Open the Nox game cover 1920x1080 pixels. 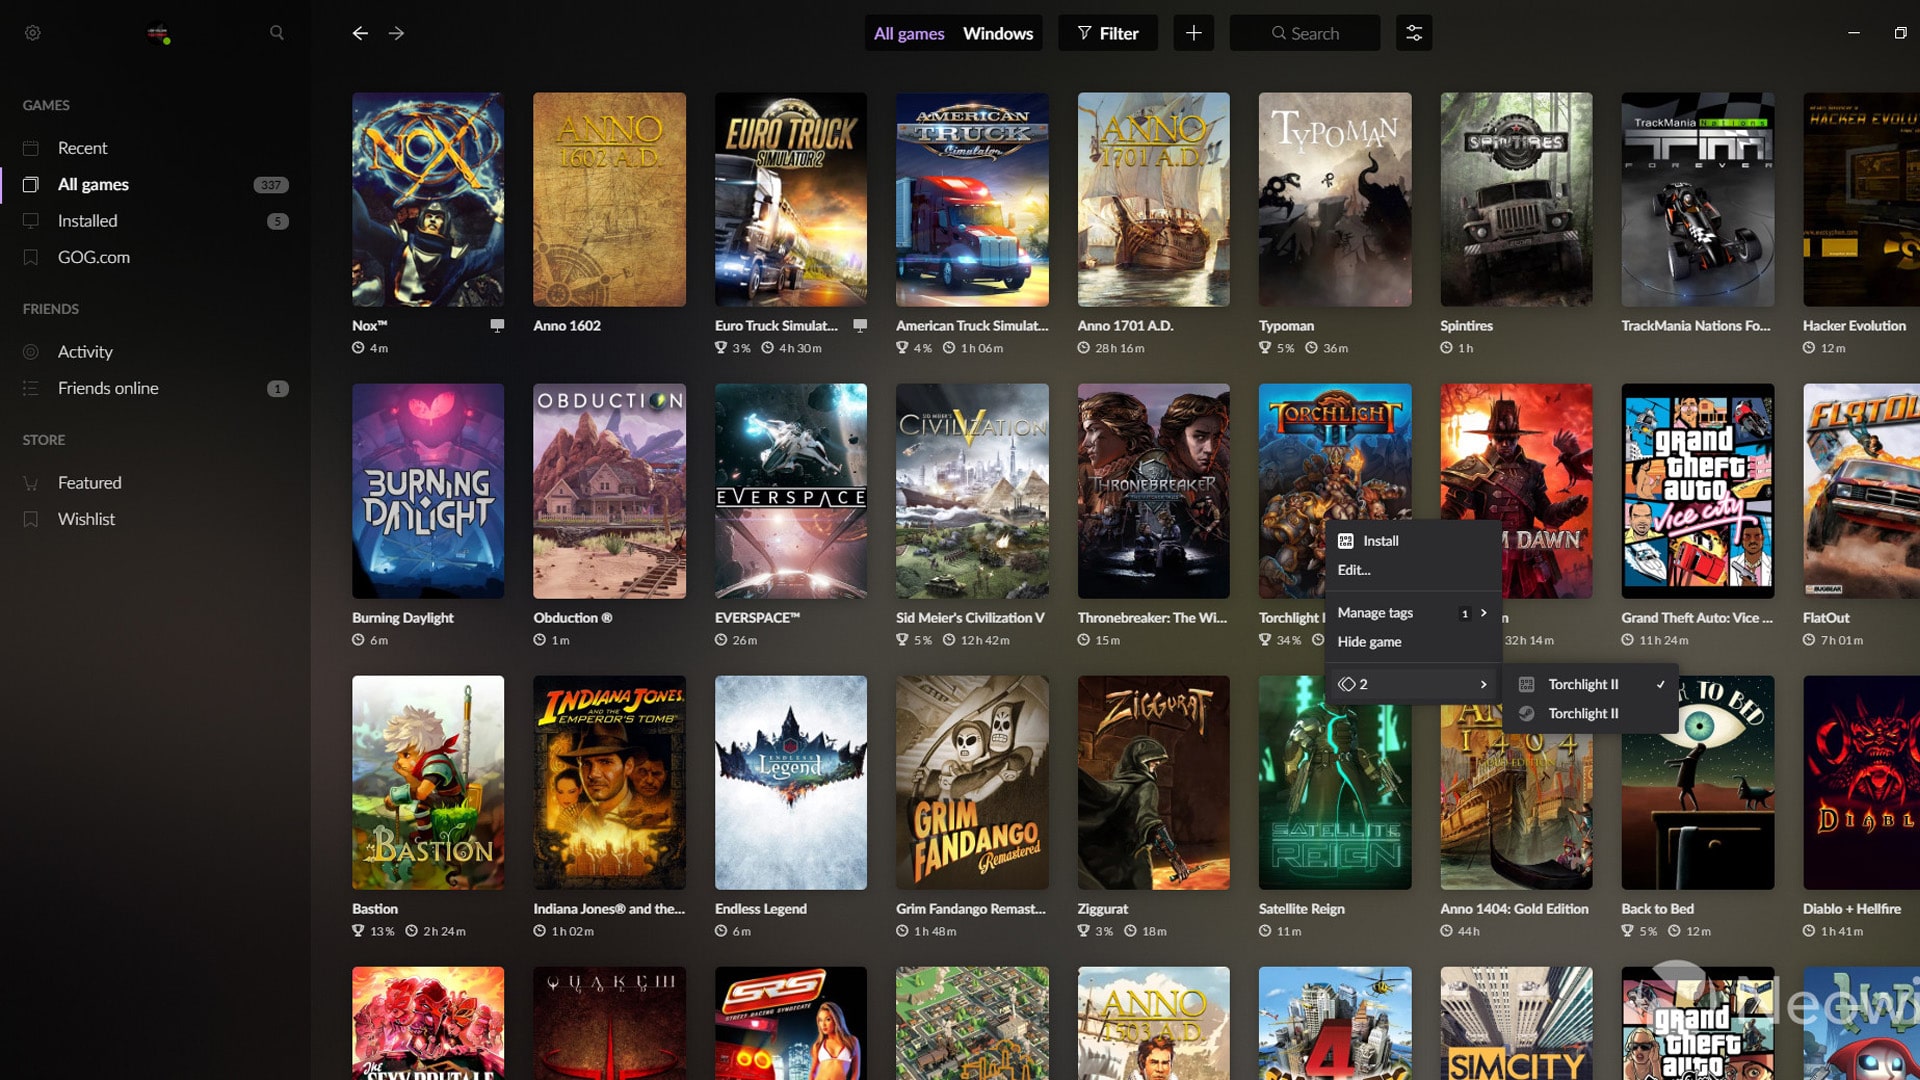[x=428, y=200]
